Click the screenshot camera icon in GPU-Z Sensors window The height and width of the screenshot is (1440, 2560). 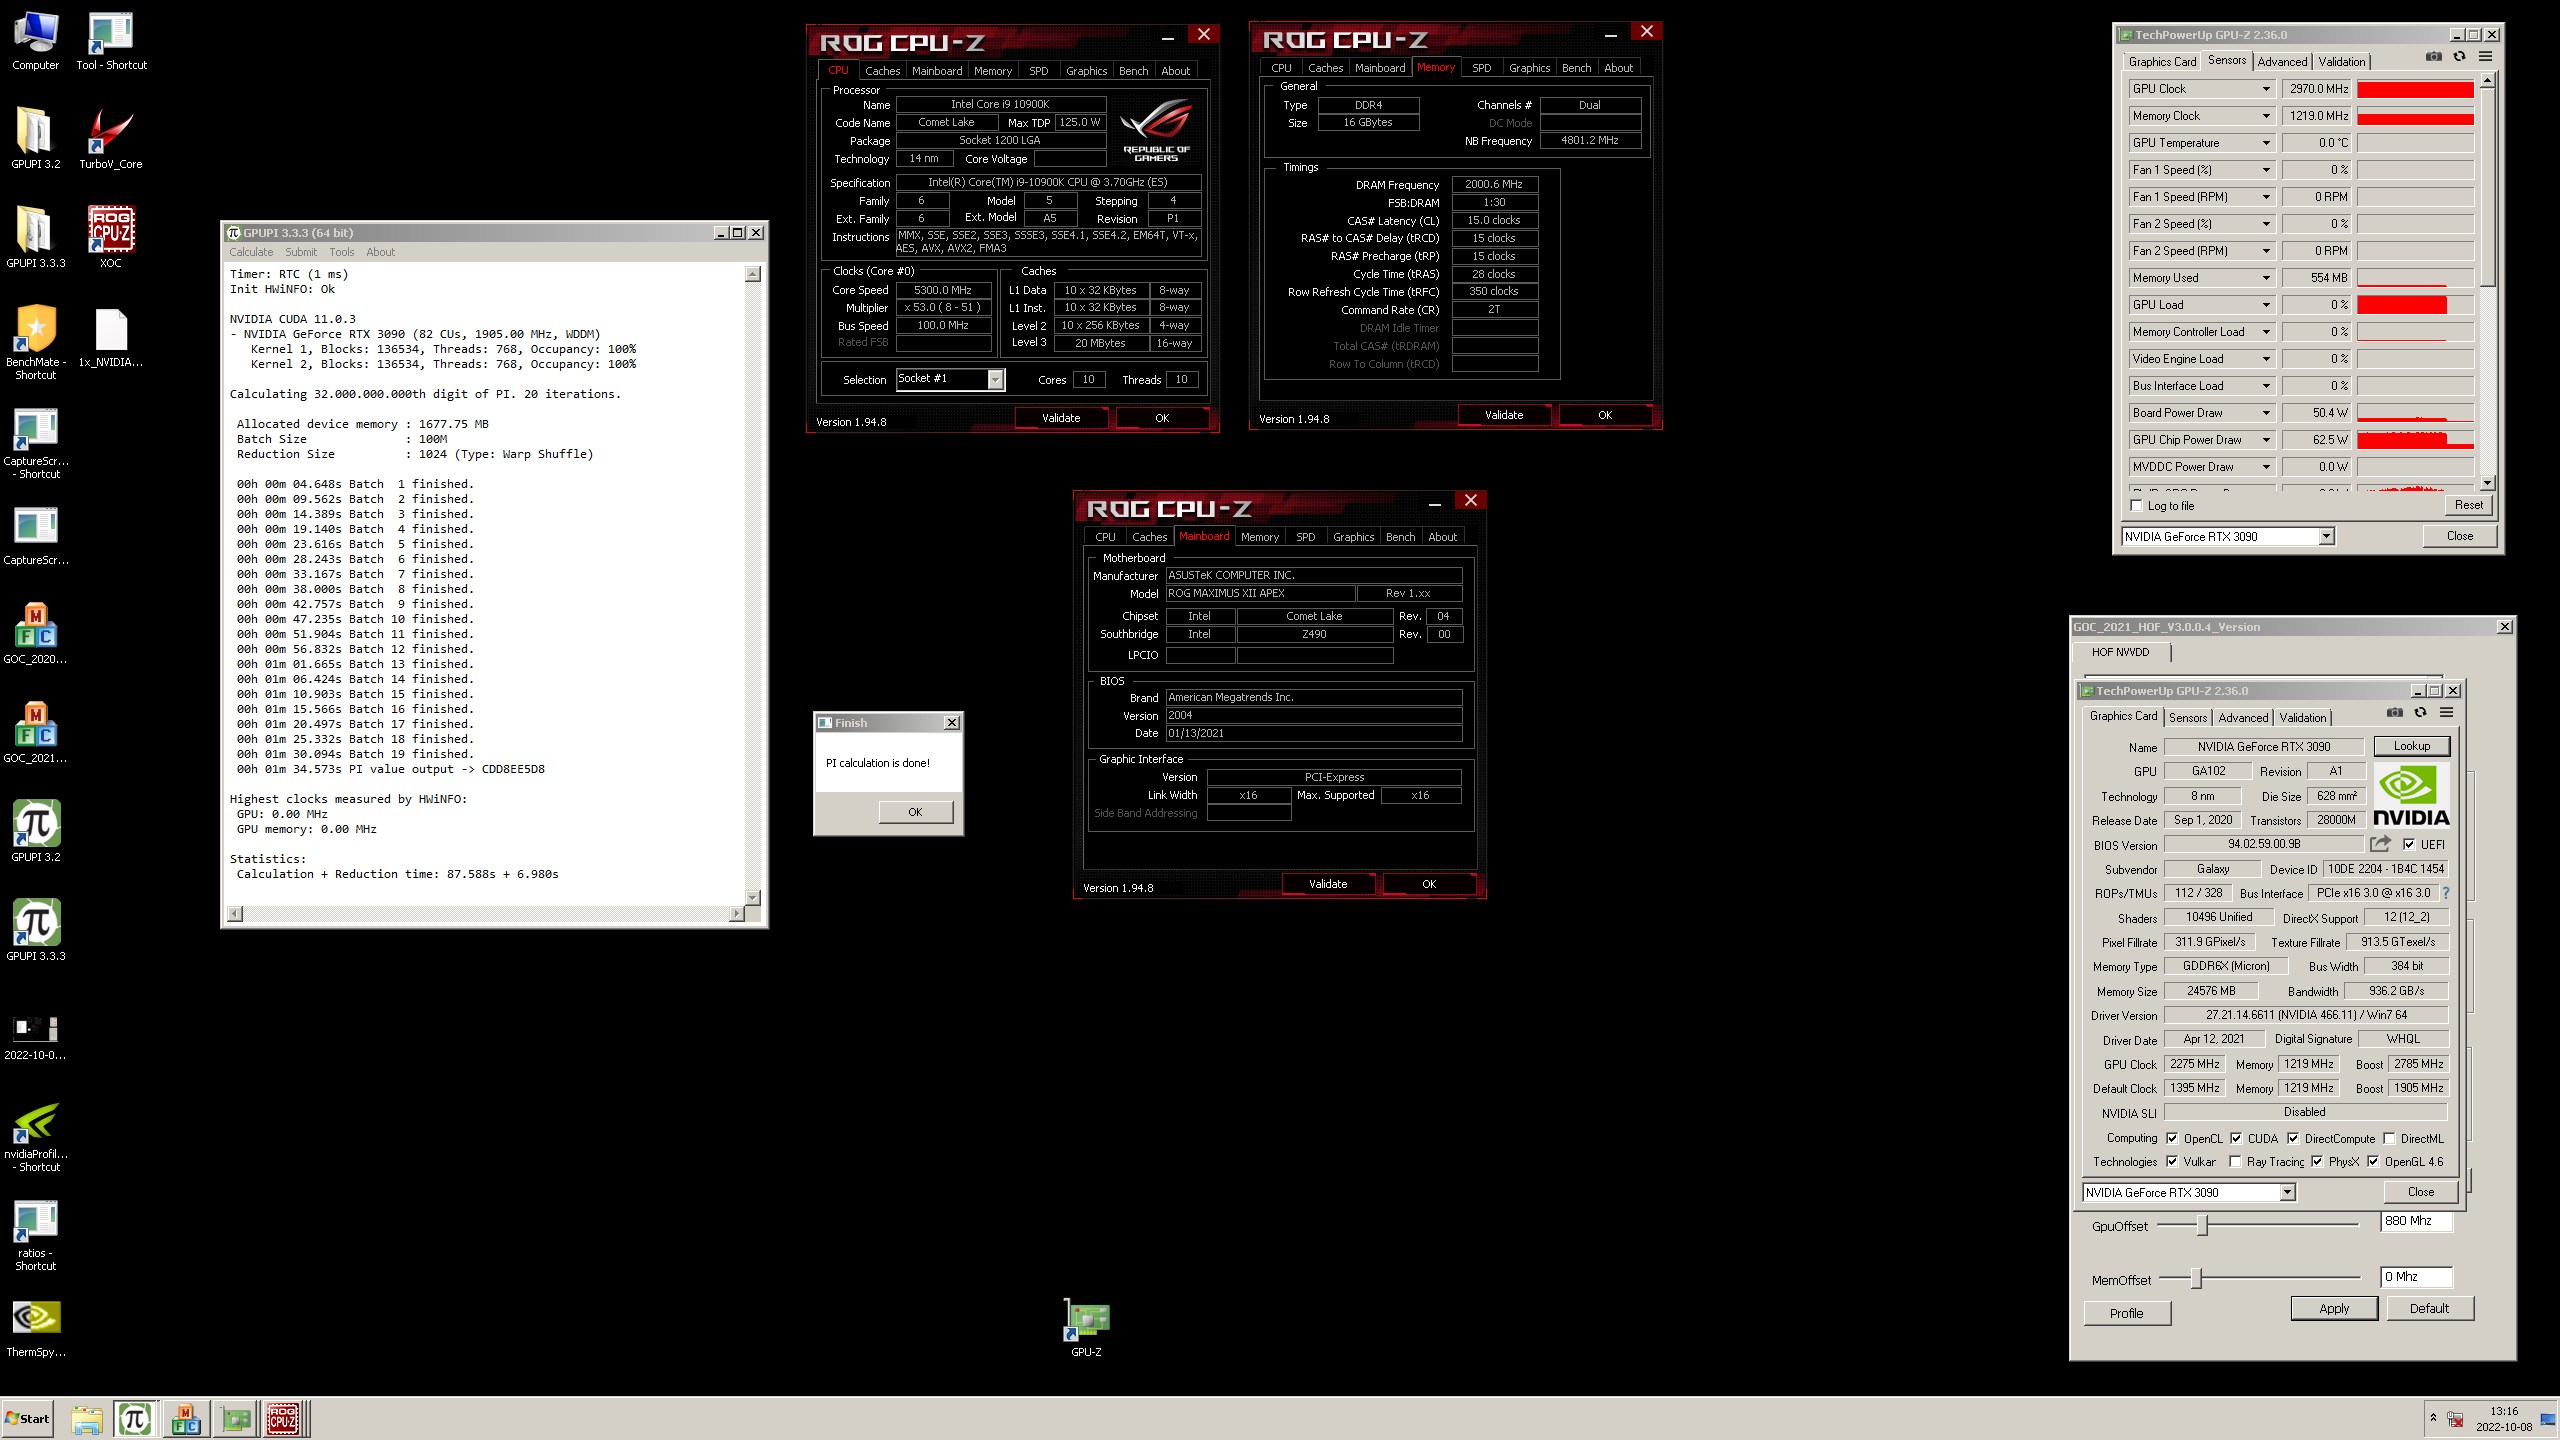tap(2434, 56)
